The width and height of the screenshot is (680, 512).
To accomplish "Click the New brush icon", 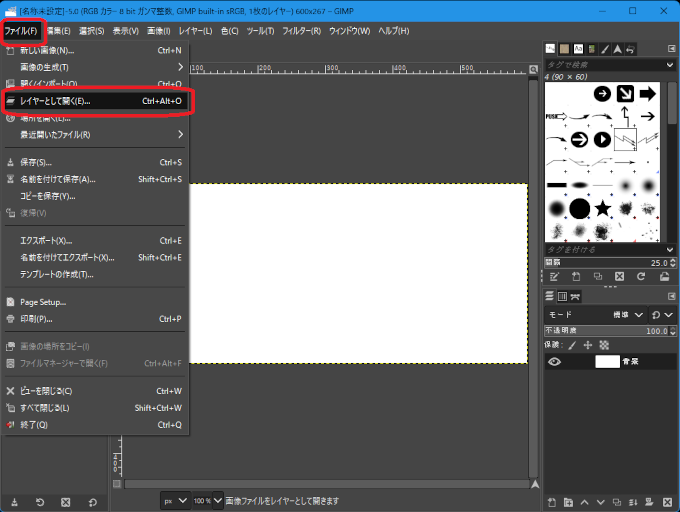I will 576,277.
